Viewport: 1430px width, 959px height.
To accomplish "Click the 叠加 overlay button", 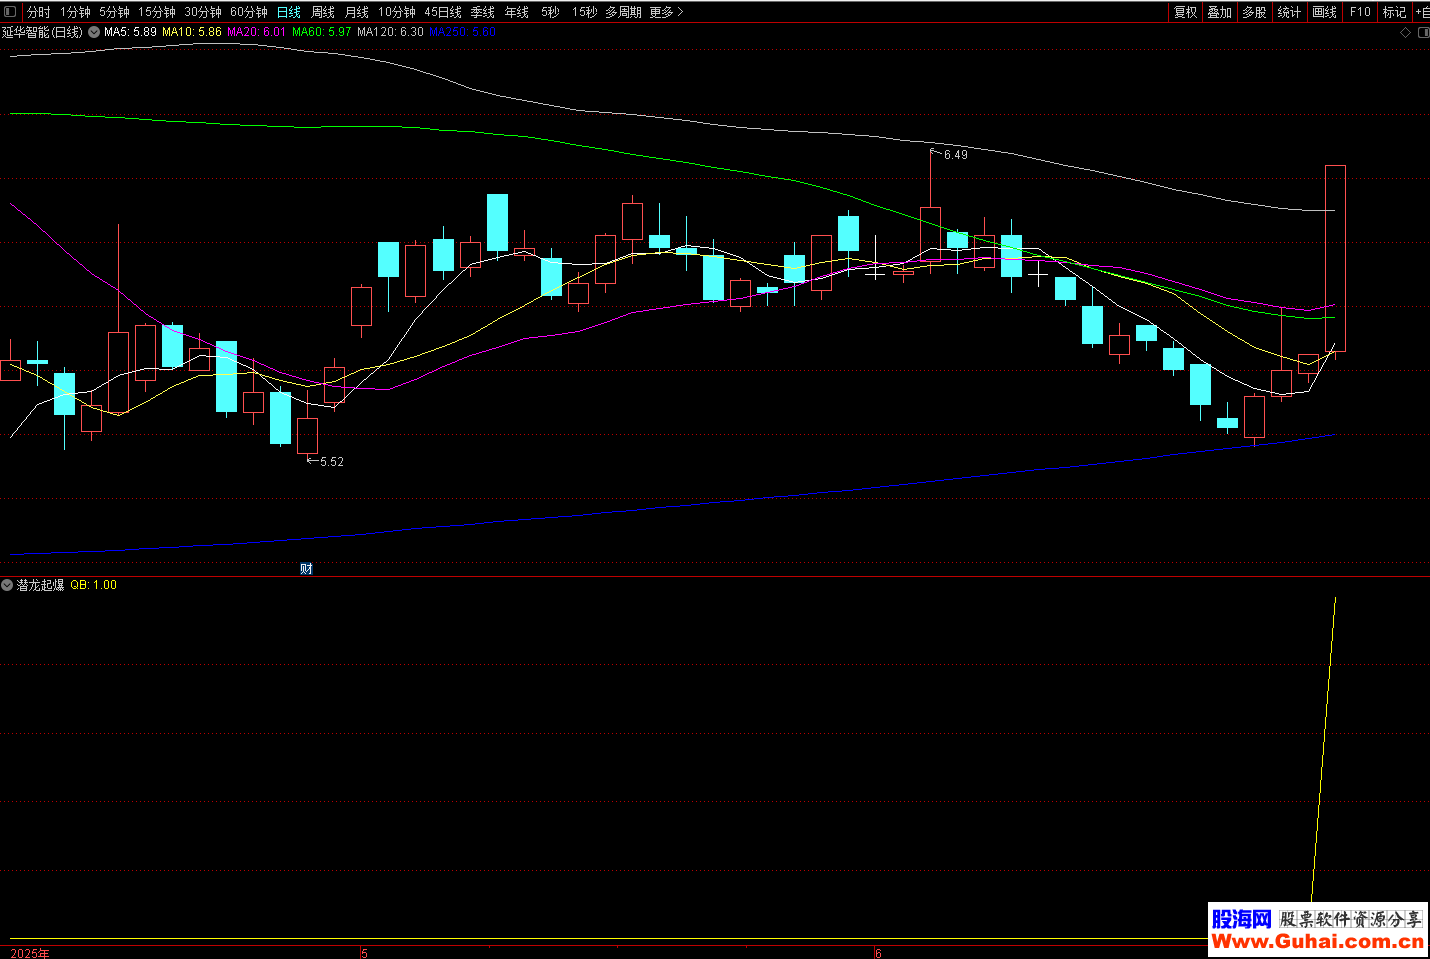I will tap(1220, 12).
